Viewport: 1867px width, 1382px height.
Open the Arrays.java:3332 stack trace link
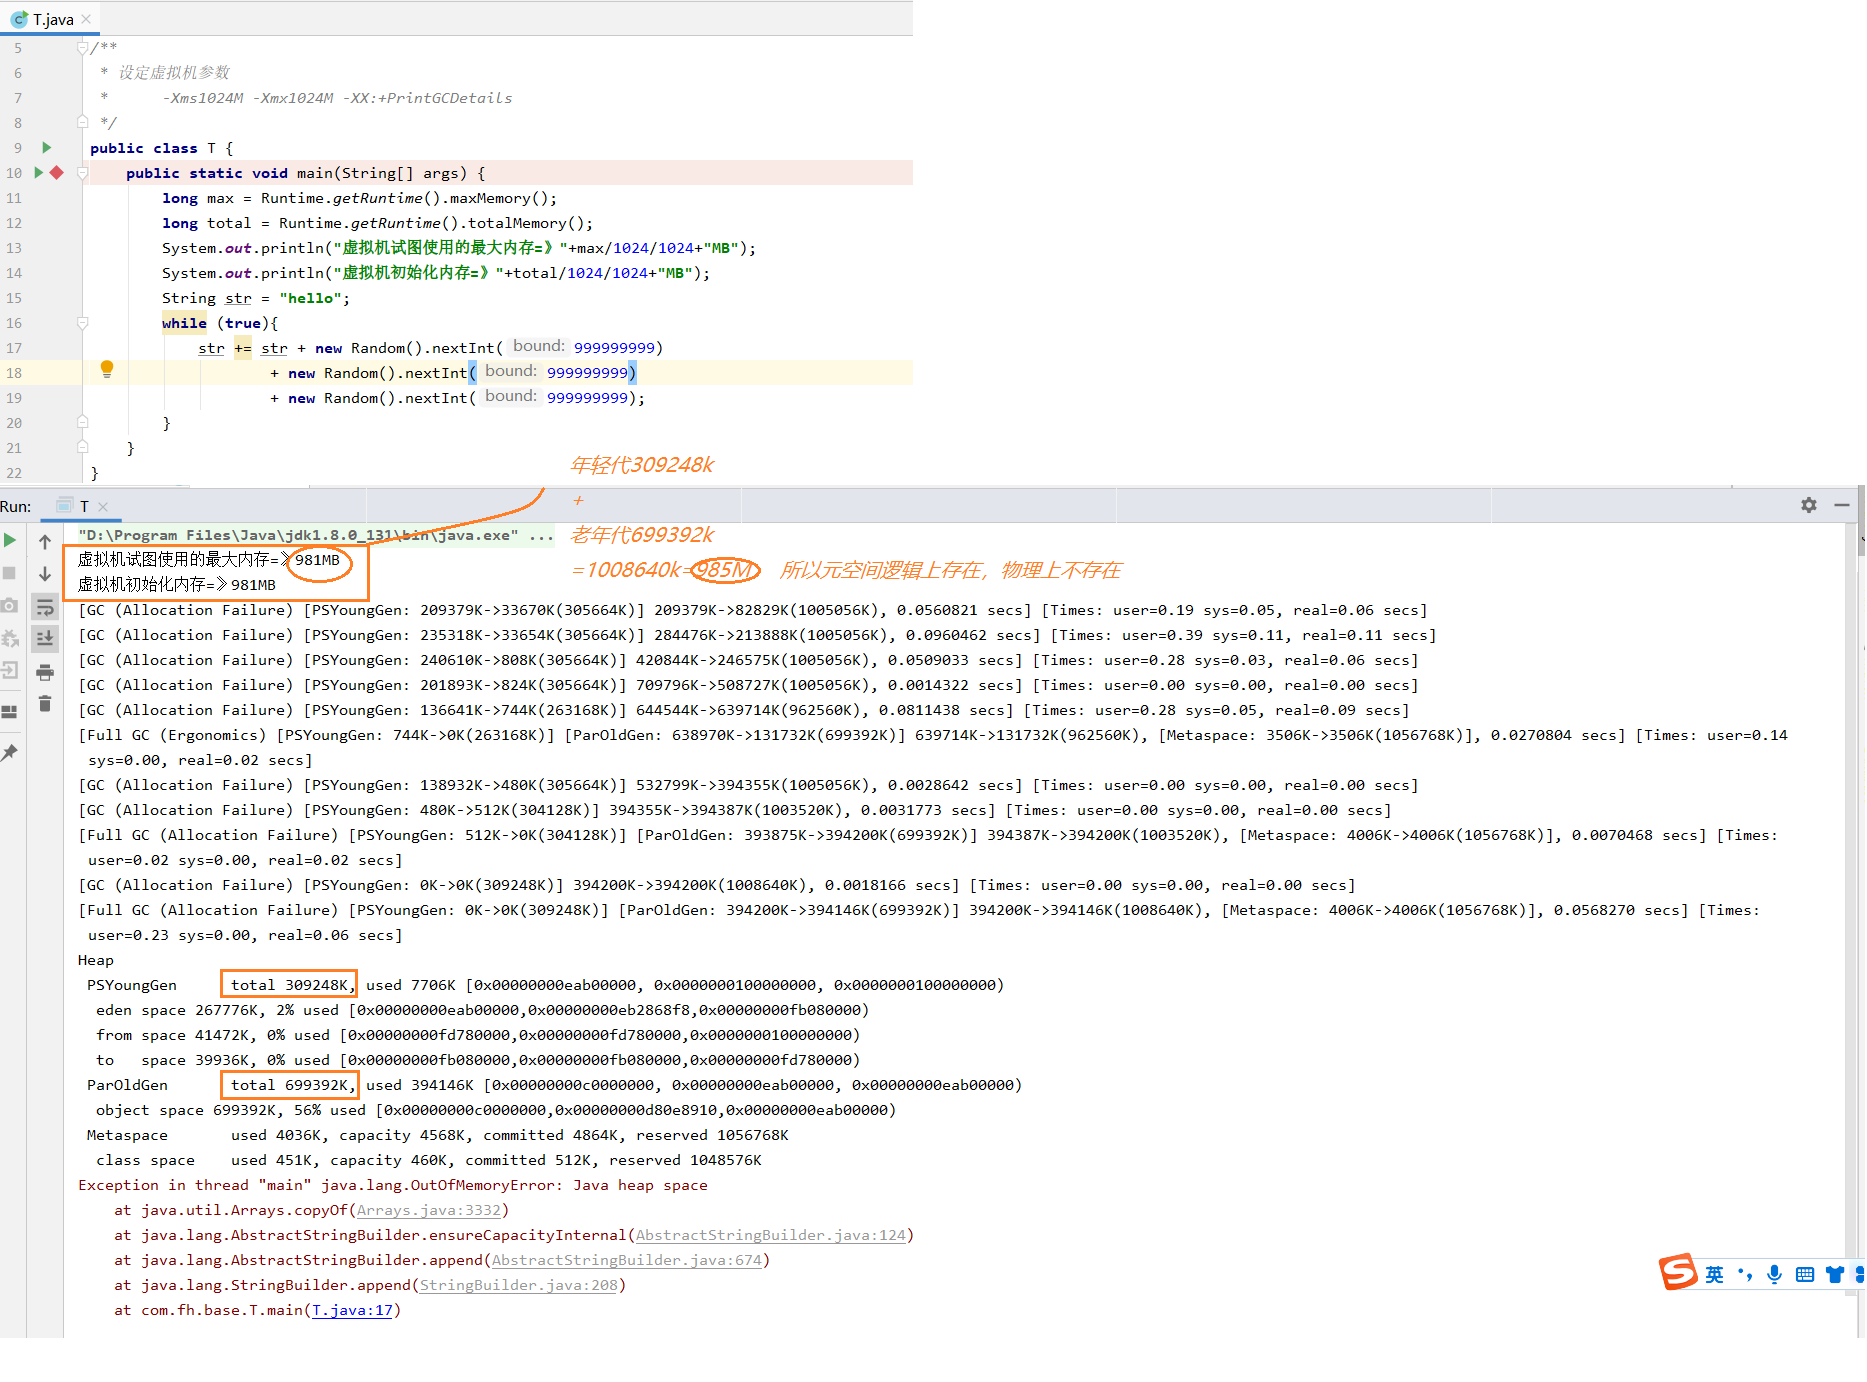(x=428, y=1210)
